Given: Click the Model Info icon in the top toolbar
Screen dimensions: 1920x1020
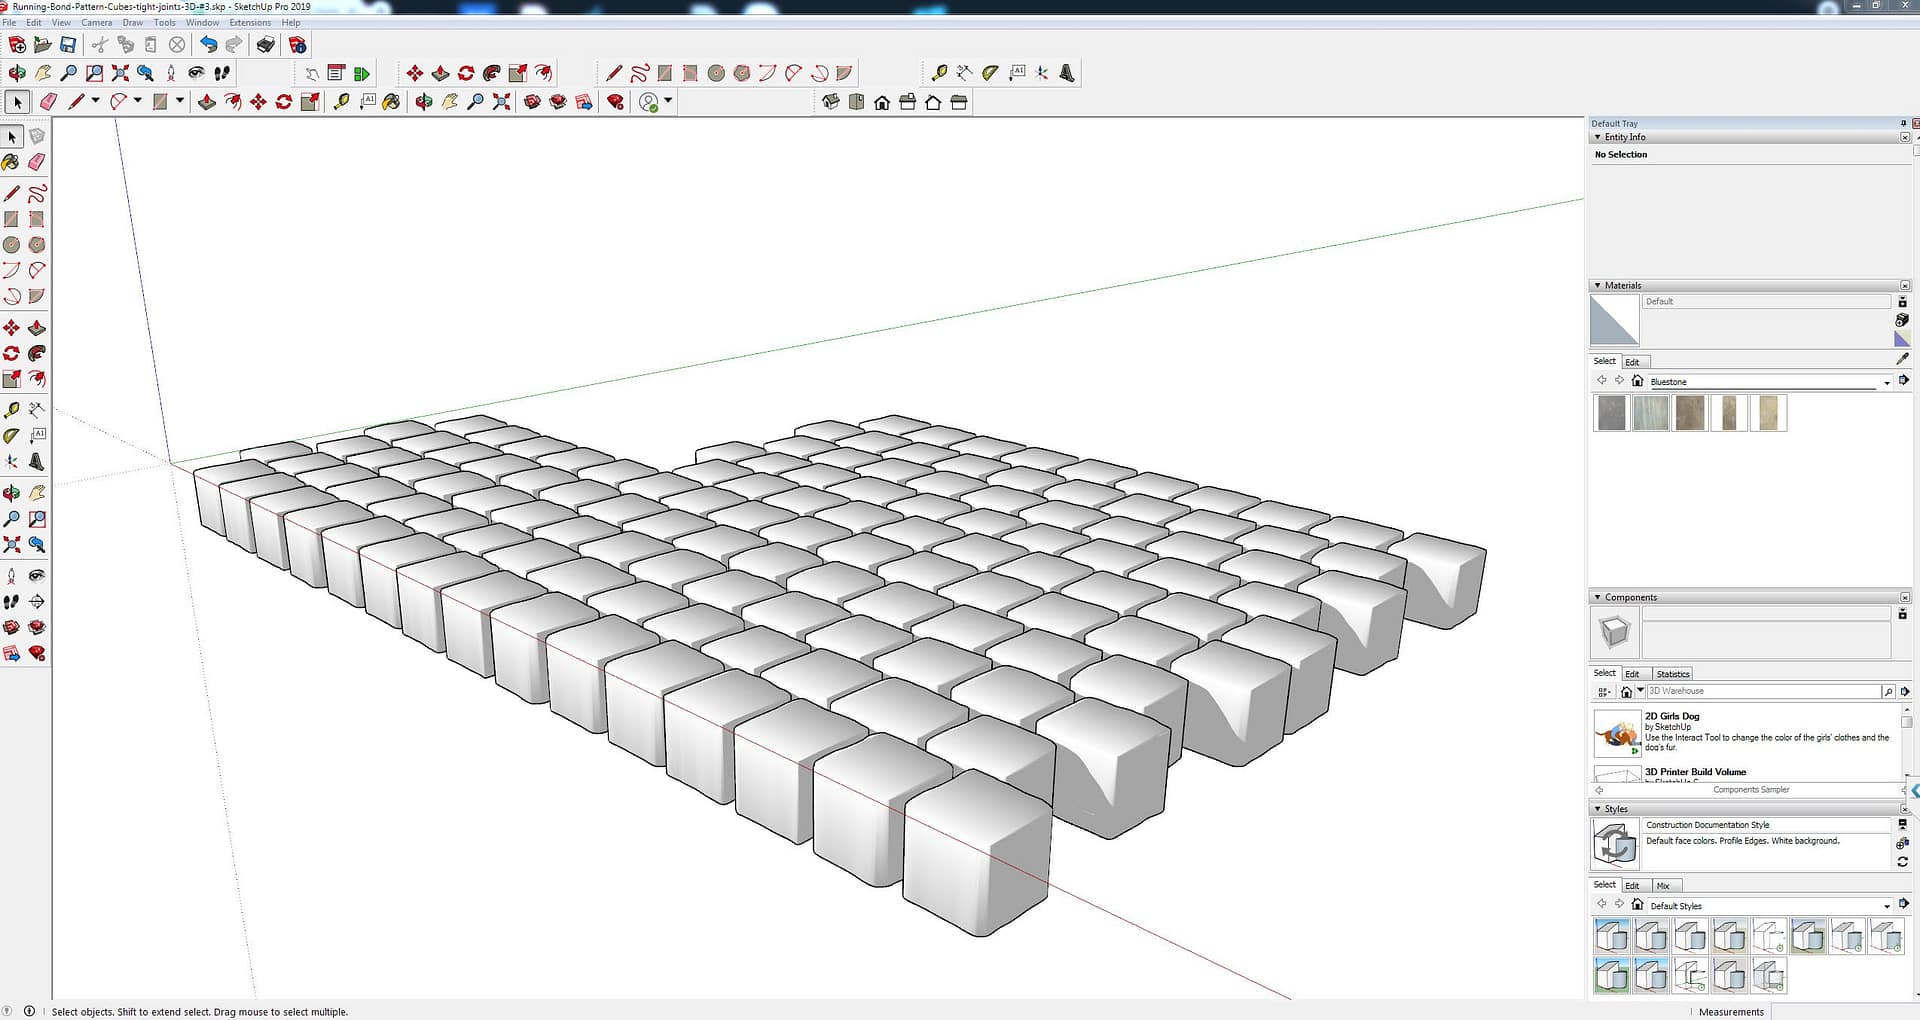Looking at the screenshot, I should click(x=297, y=45).
